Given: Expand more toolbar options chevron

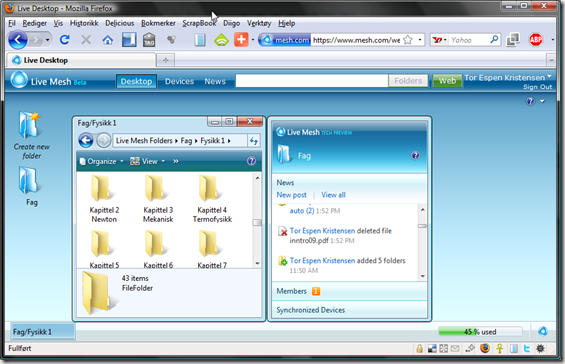Looking at the screenshot, I should tap(176, 161).
